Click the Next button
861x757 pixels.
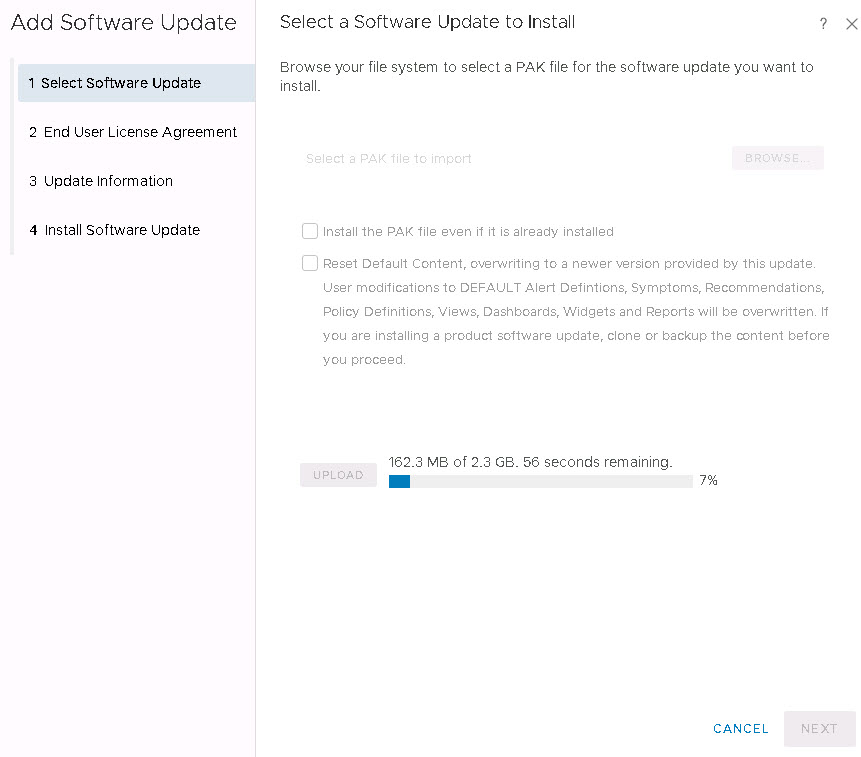(819, 728)
